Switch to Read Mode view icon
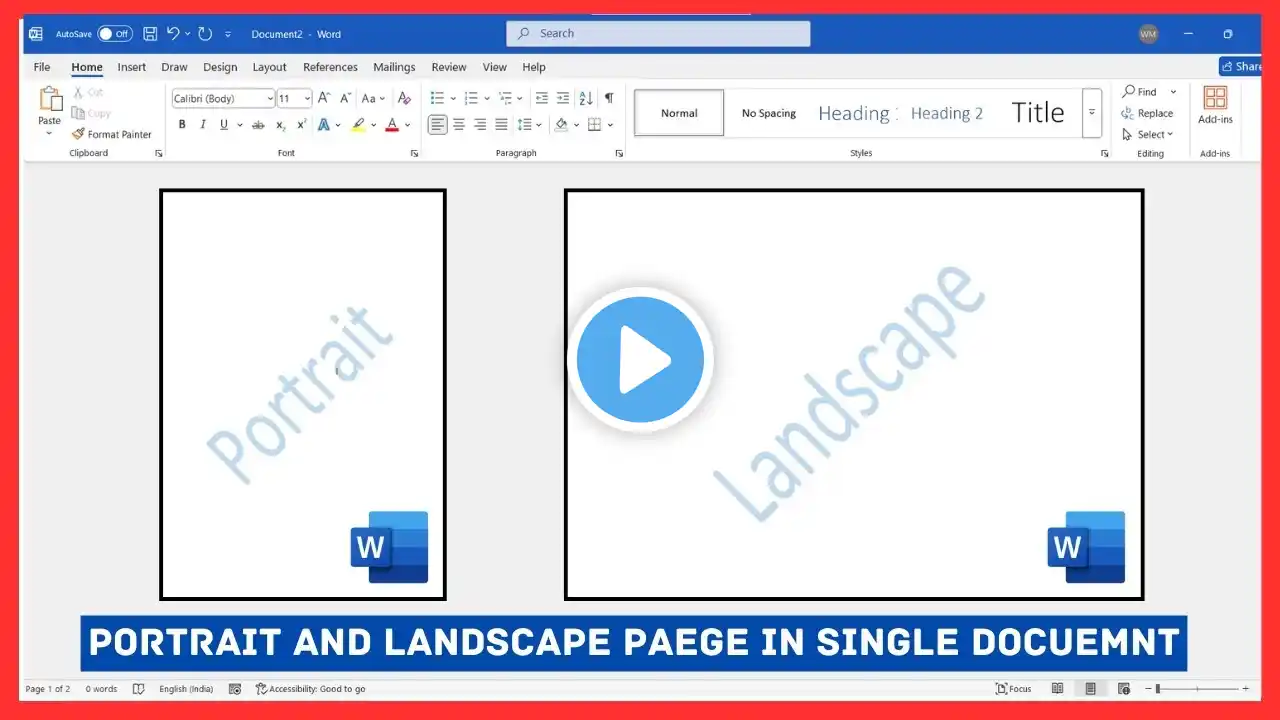1280x720 pixels. [1057, 689]
